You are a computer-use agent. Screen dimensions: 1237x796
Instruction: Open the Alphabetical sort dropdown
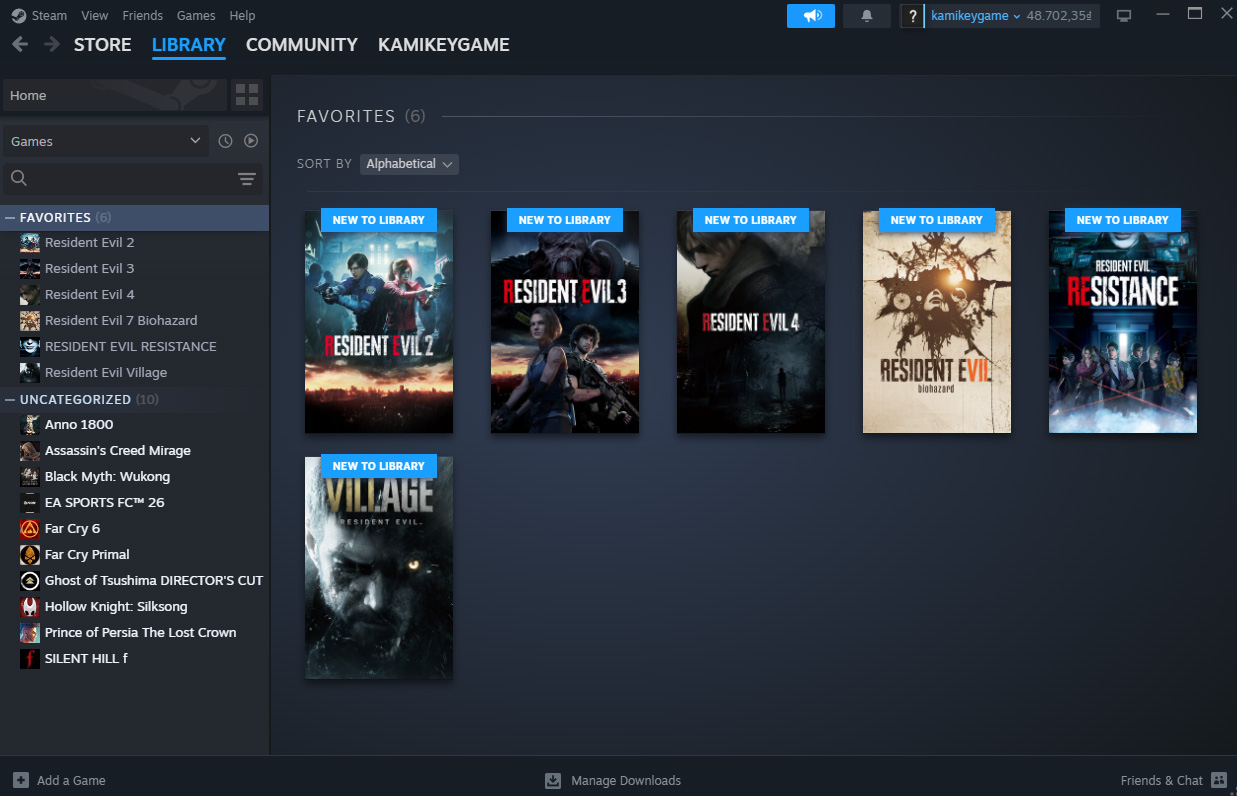(x=409, y=164)
